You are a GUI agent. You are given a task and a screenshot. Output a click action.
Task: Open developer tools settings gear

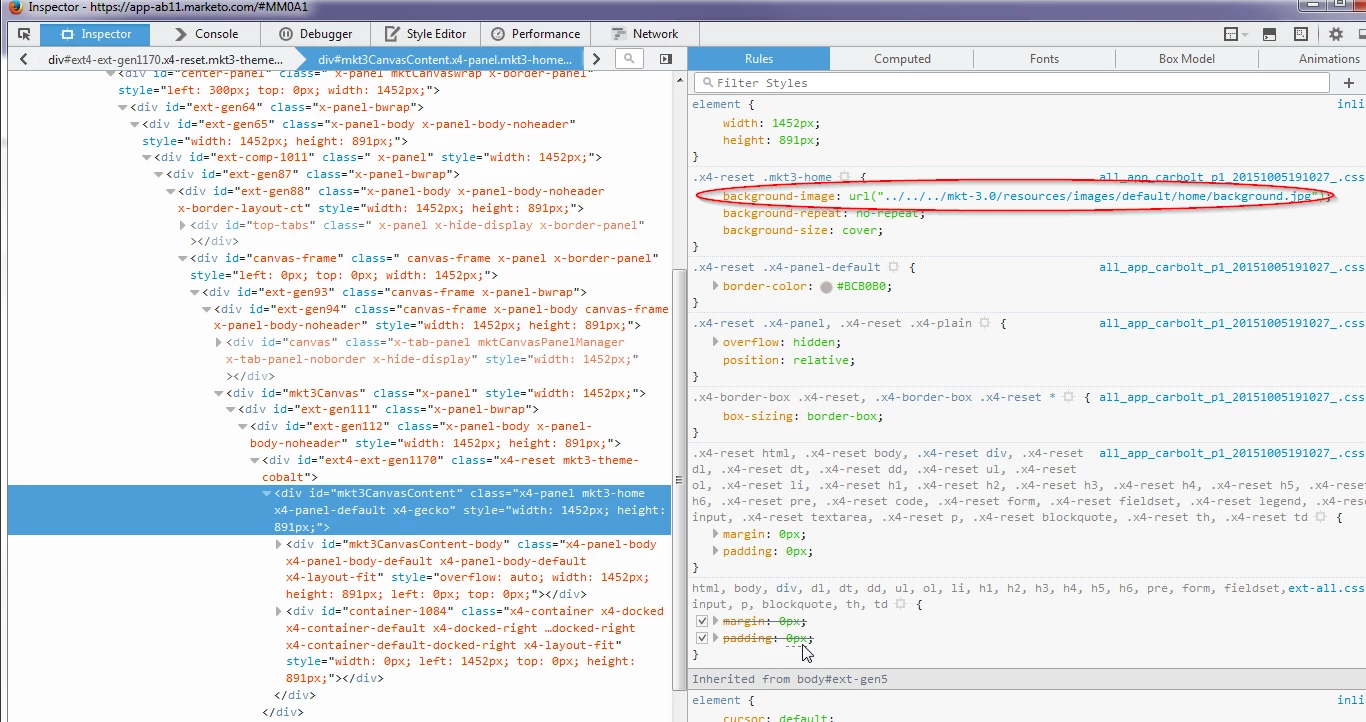point(1336,34)
